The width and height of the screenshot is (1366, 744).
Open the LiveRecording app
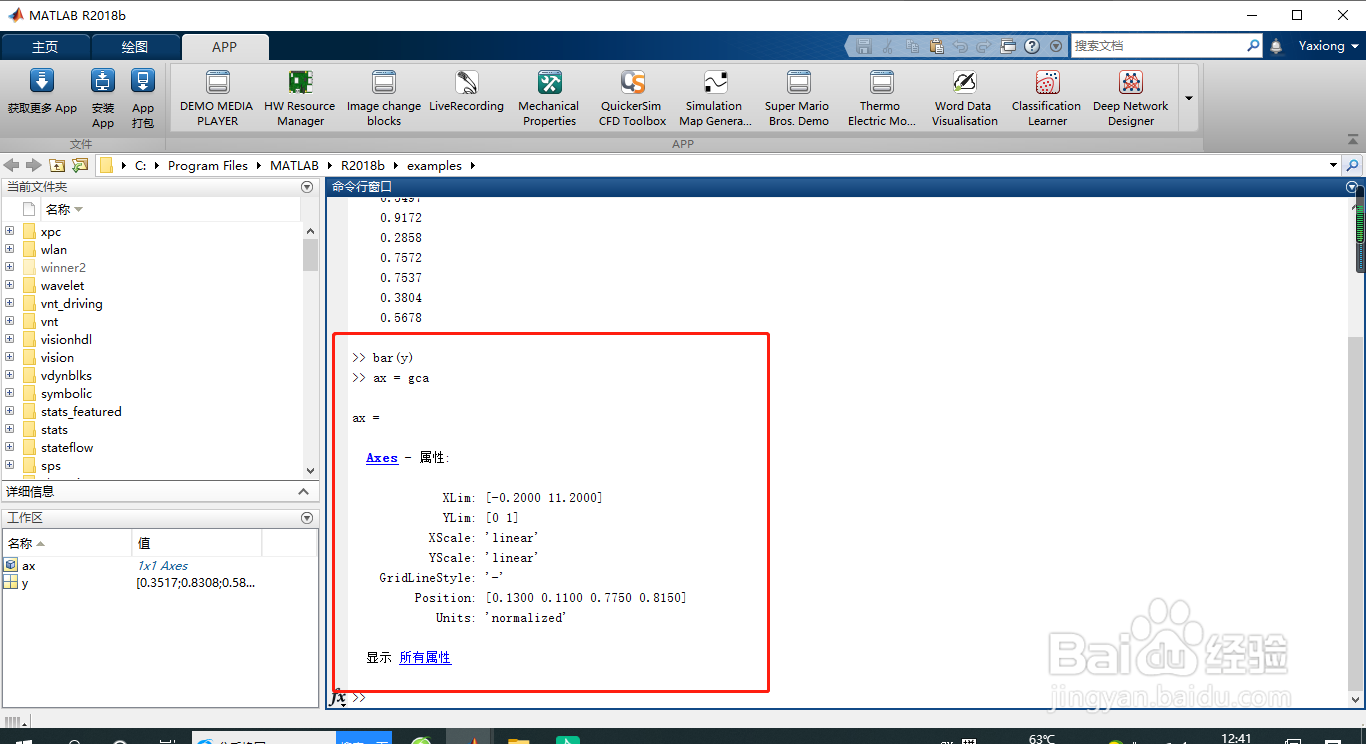point(466,92)
